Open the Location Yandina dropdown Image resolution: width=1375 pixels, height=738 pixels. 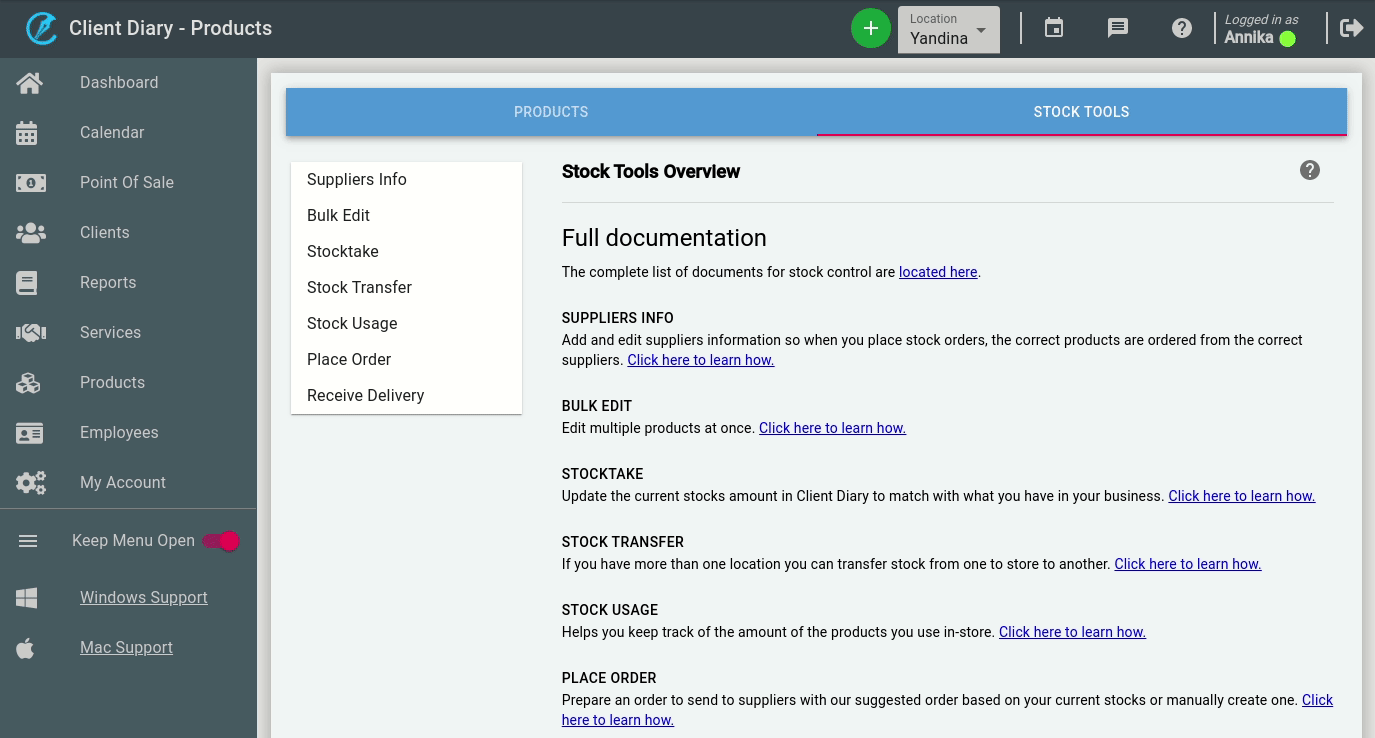coord(949,29)
